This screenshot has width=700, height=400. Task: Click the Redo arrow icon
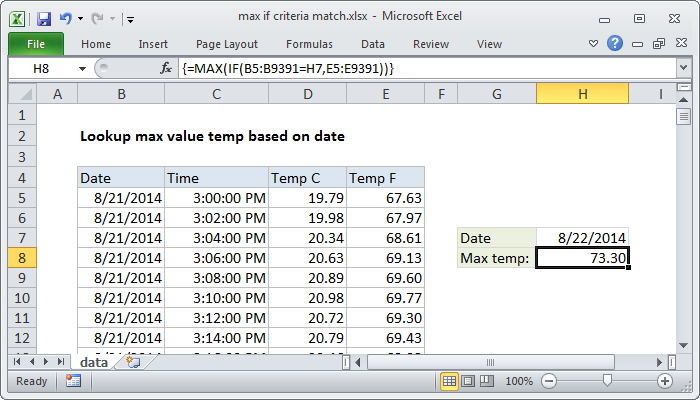(97, 18)
